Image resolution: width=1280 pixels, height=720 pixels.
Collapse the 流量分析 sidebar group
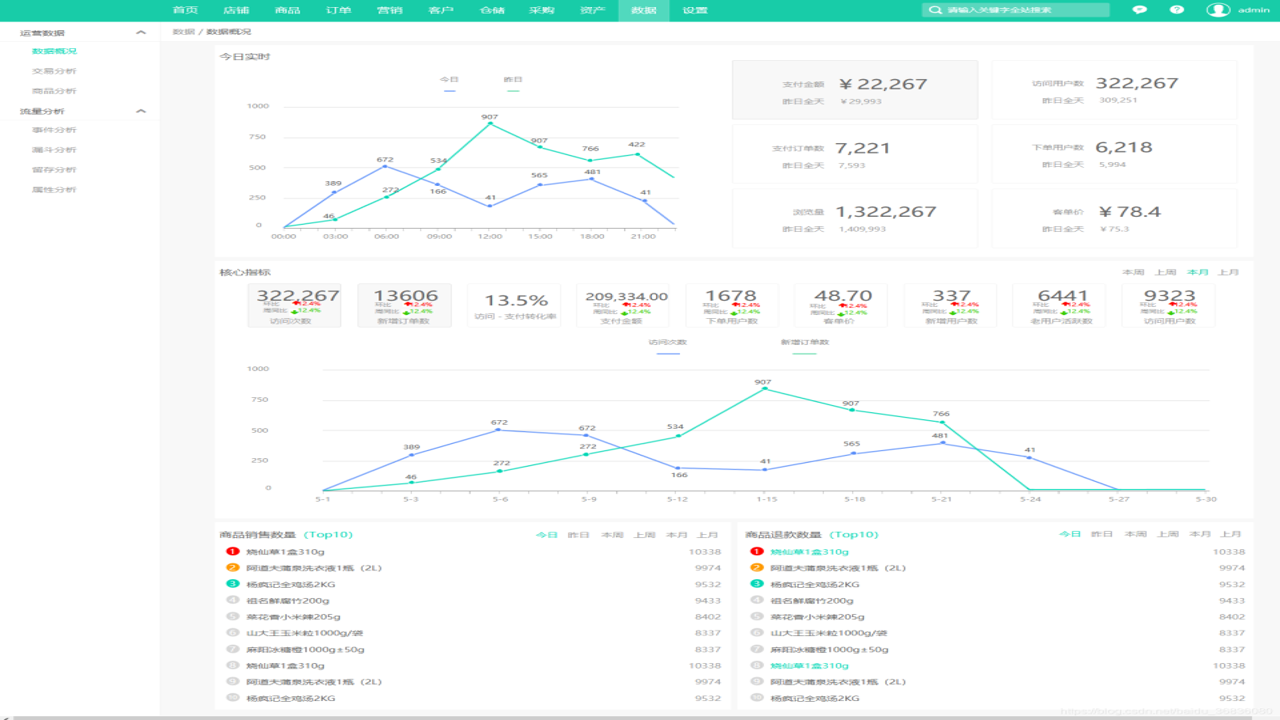pyautogui.click(x=141, y=111)
